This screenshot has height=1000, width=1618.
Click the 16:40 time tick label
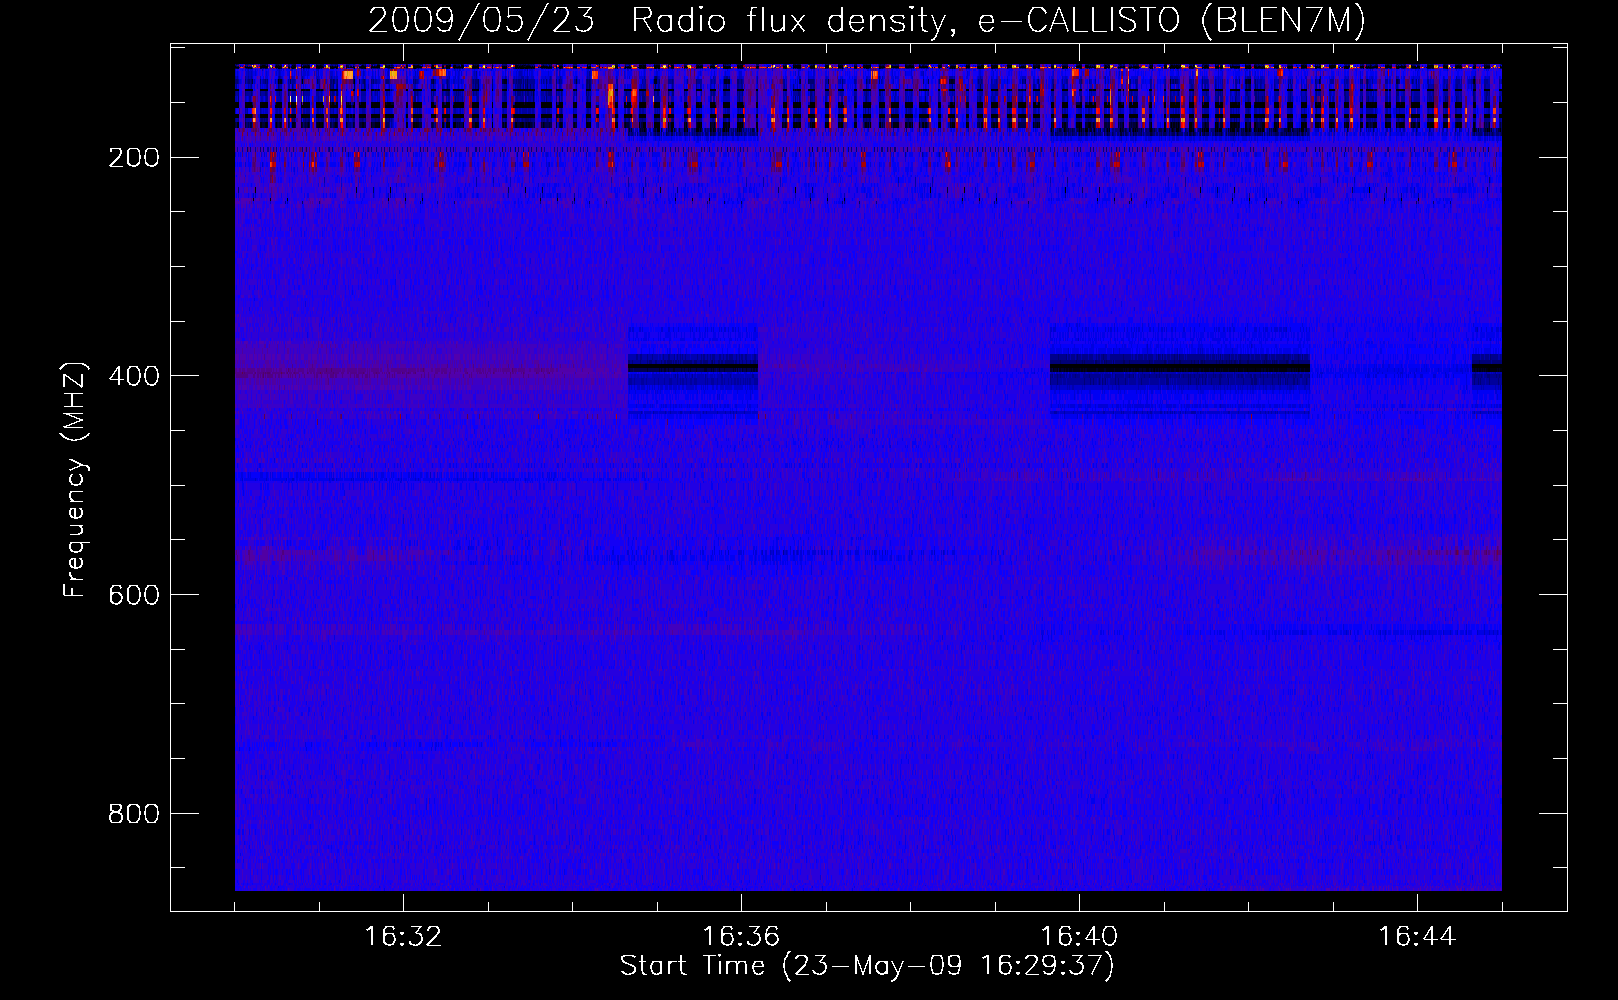coord(1079,937)
